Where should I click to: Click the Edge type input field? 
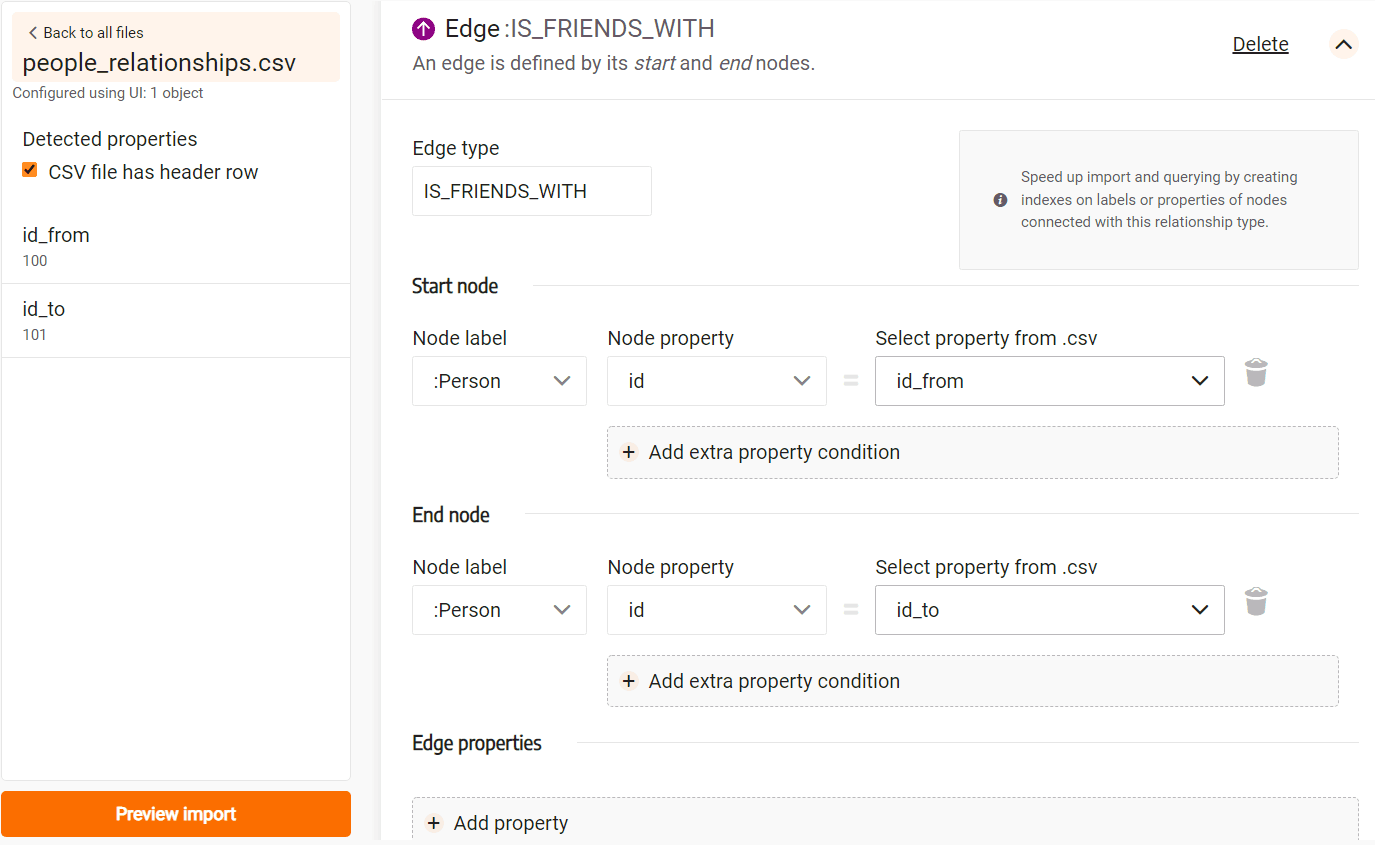(x=532, y=191)
